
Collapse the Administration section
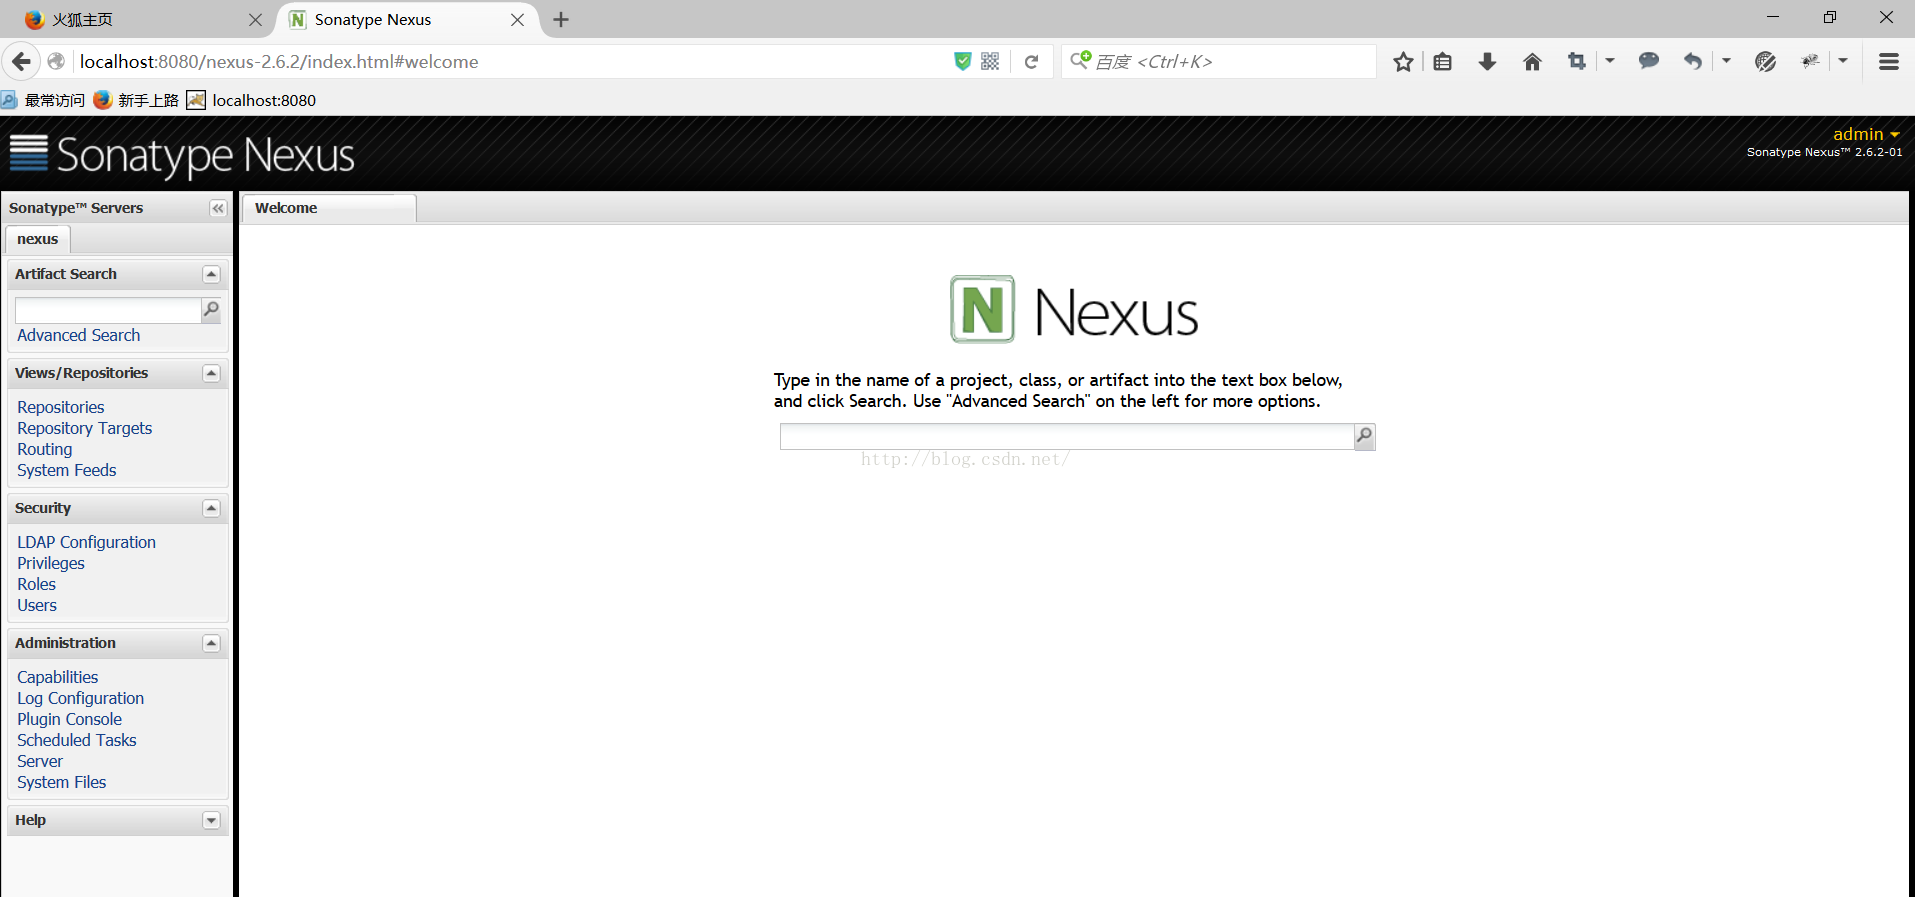tap(211, 643)
